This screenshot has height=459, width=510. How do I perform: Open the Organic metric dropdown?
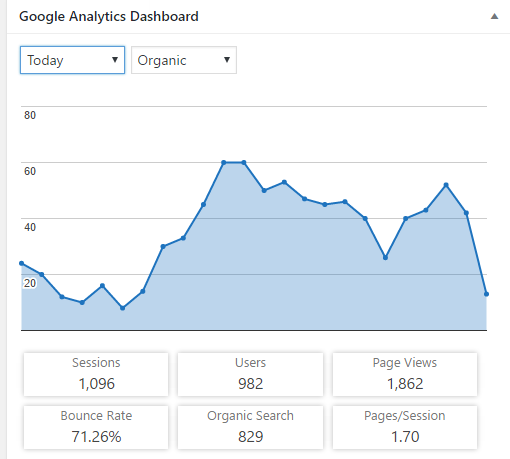coord(184,60)
